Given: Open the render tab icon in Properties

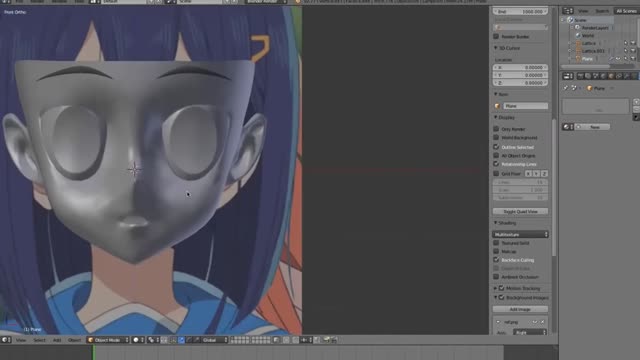Looking at the screenshot, I should point(580,76).
